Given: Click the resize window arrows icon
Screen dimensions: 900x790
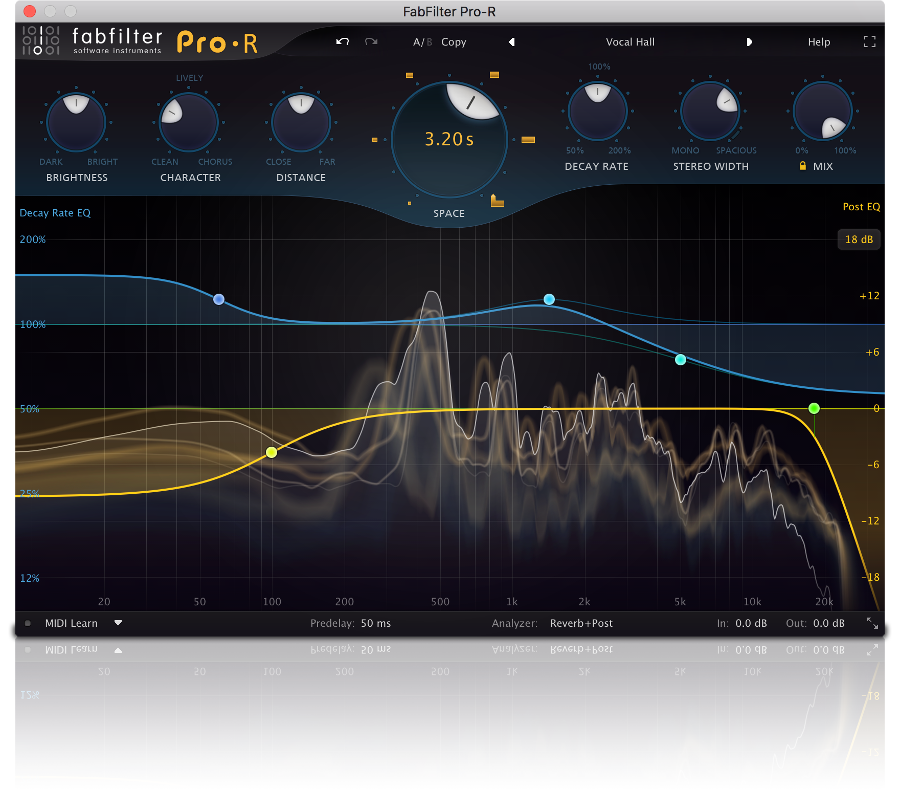Looking at the screenshot, I should (872, 623).
